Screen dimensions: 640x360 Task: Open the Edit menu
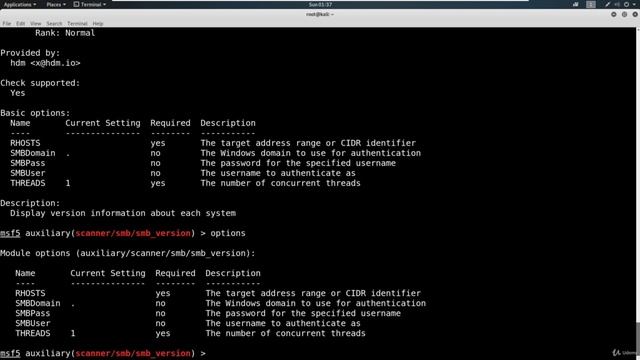tap(20, 24)
